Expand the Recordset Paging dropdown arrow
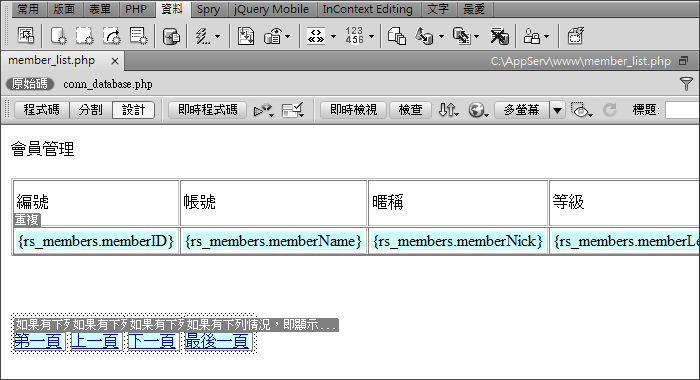This screenshot has width=700, height=380. (333, 37)
